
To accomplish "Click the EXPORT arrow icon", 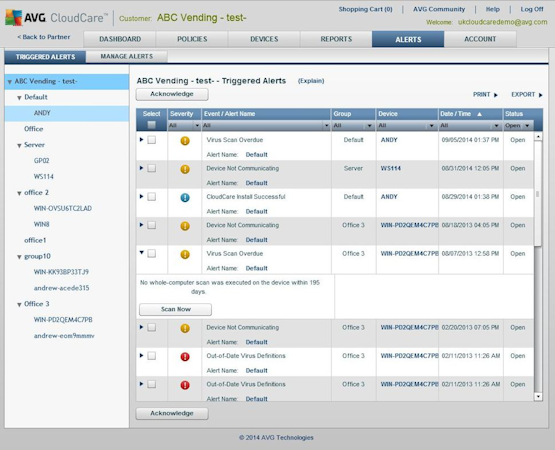I will (x=540, y=95).
